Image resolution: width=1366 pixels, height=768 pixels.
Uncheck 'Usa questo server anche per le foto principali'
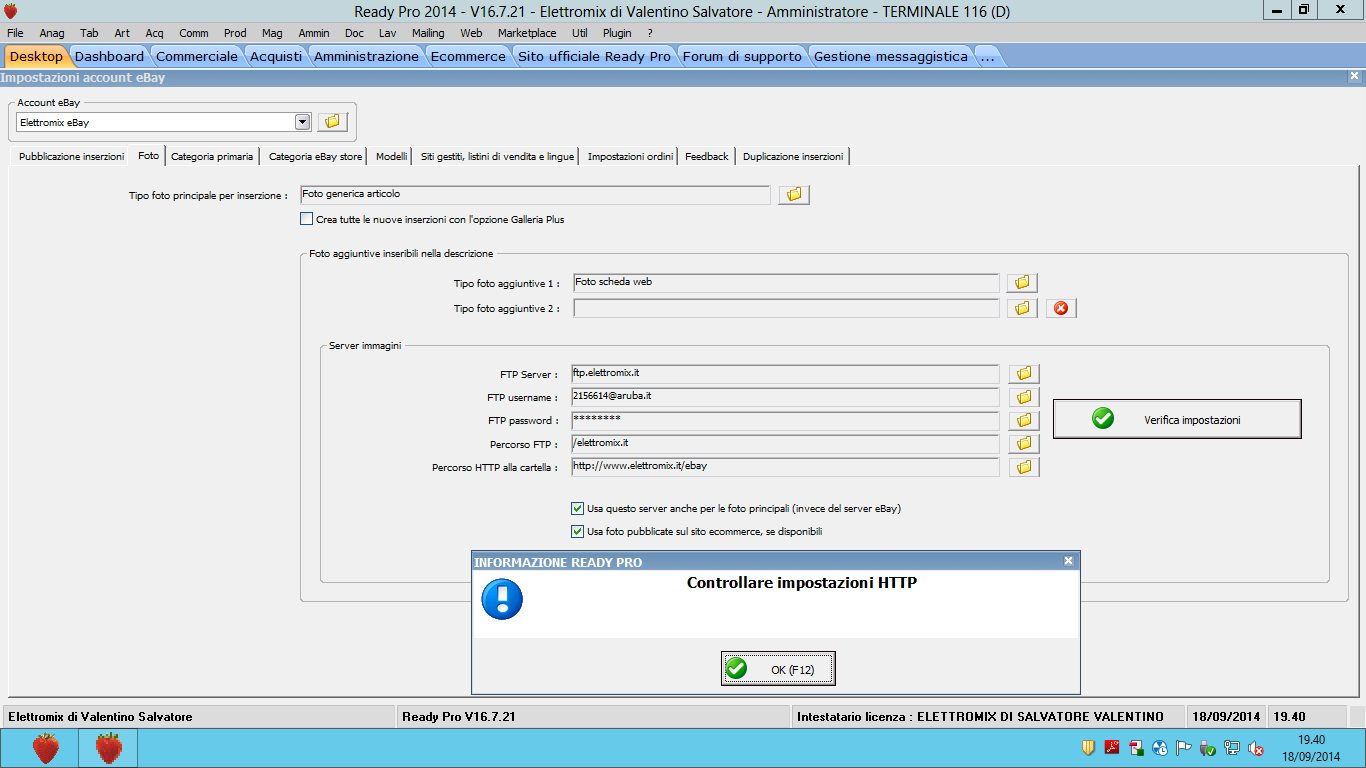click(x=577, y=508)
